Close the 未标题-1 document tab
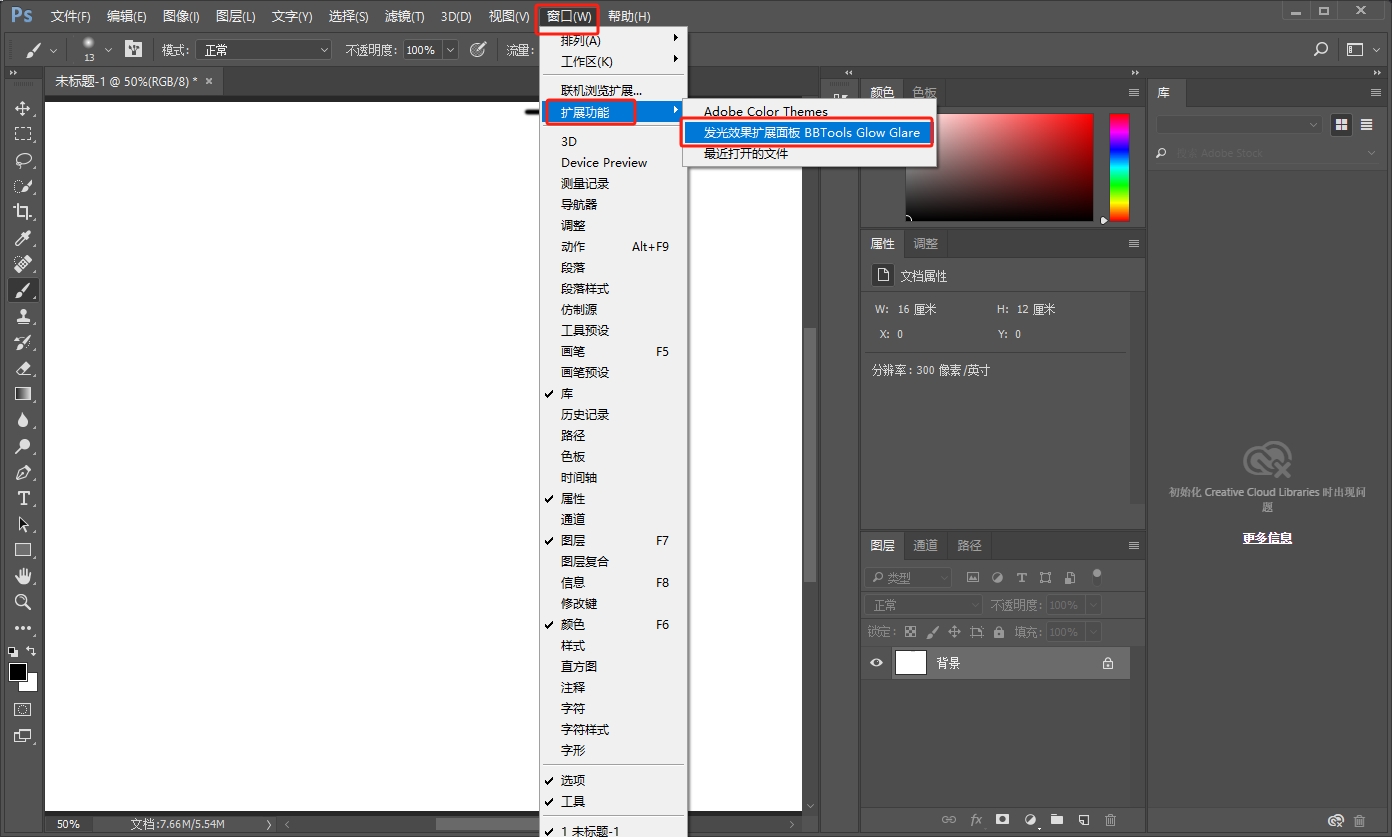This screenshot has height=837, width=1392. point(209,81)
